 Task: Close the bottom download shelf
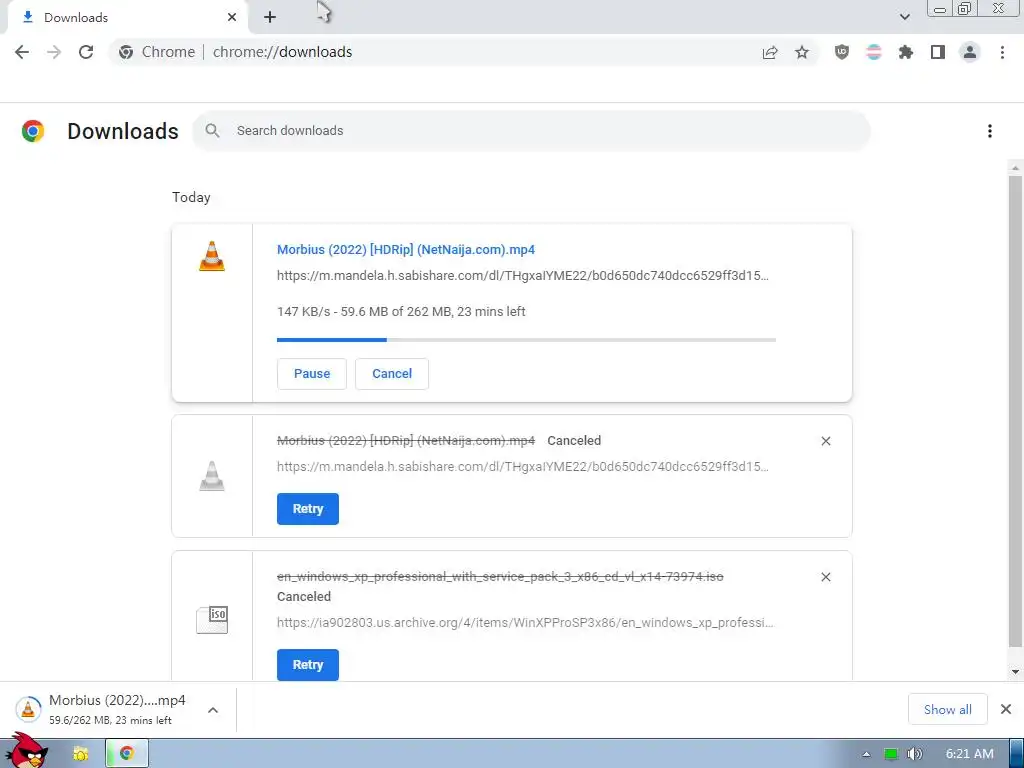(1006, 709)
